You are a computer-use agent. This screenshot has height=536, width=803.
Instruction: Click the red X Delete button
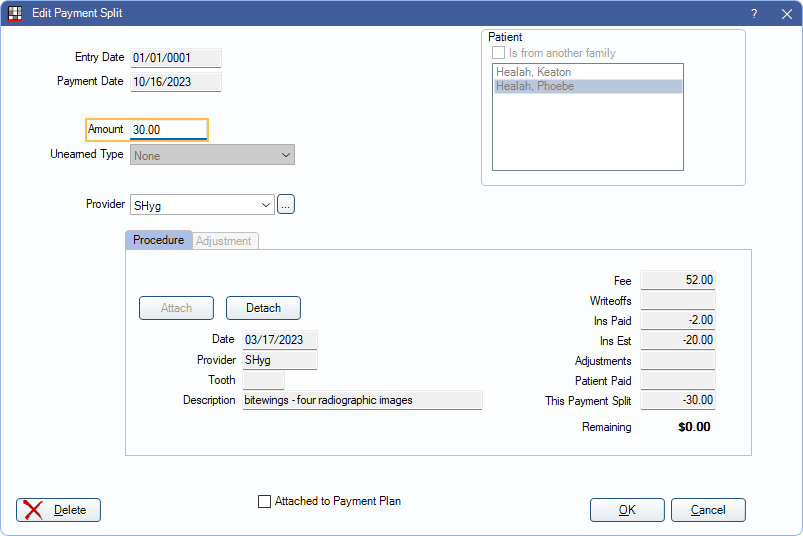pyautogui.click(x=58, y=510)
